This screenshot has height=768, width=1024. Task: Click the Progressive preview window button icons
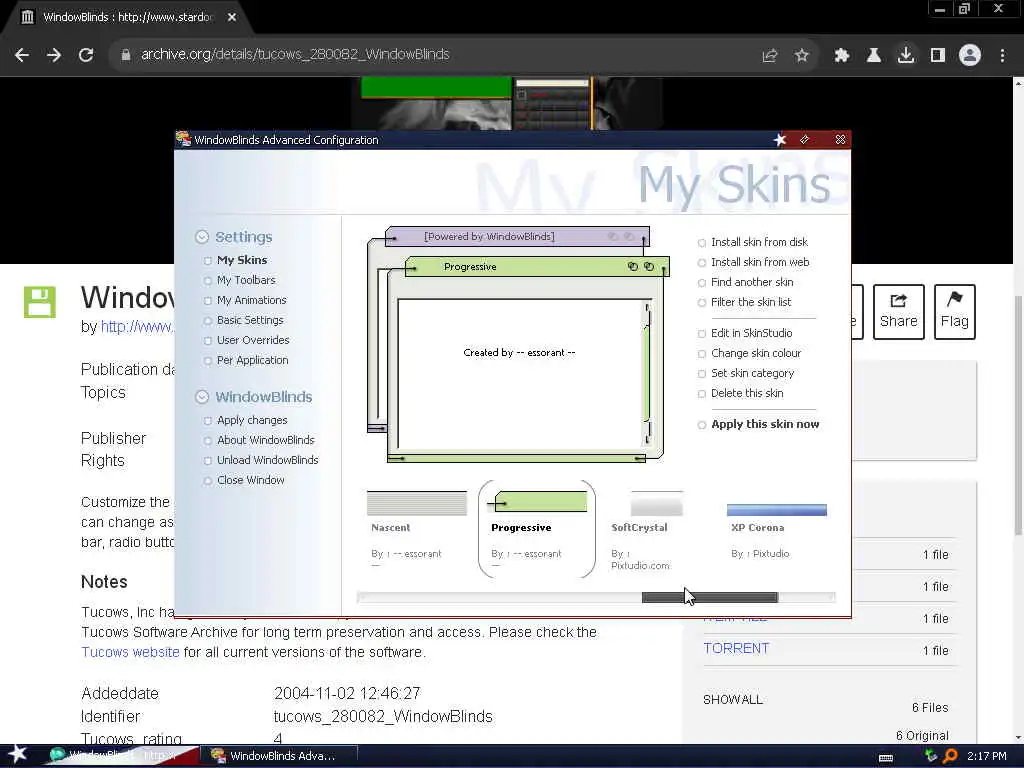click(x=641, y=266)
